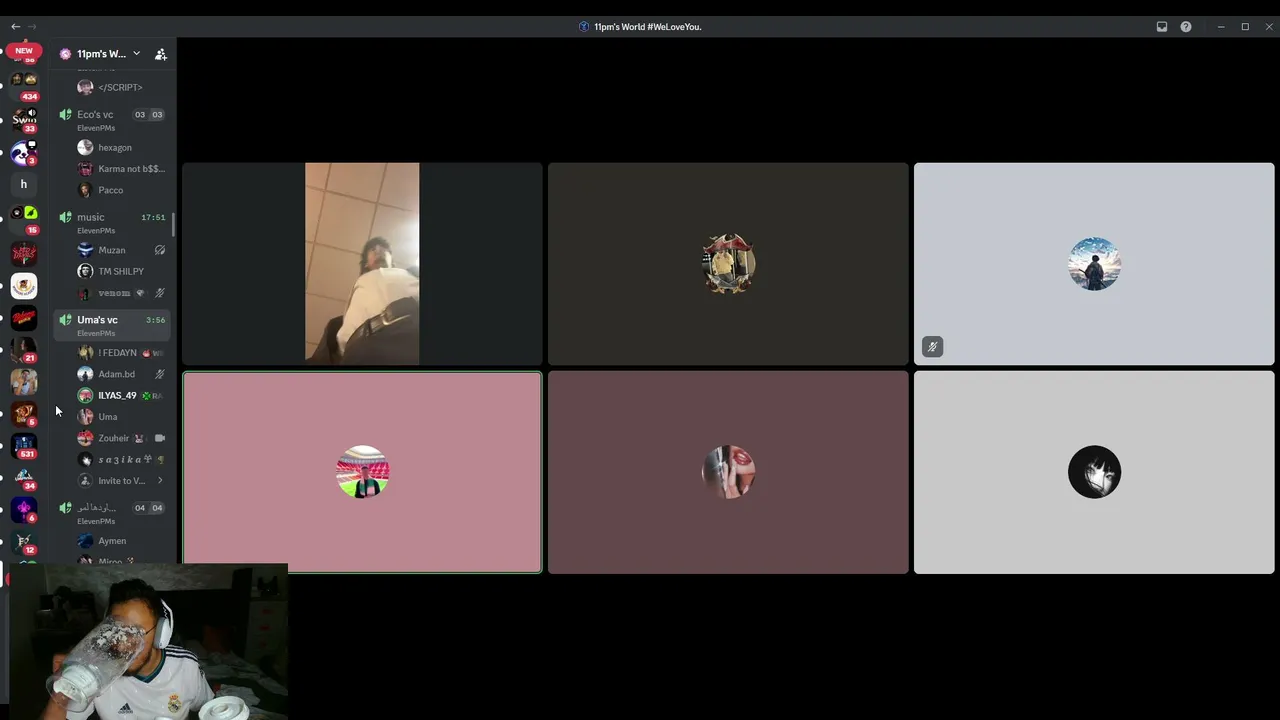1280x720 pixels.
Task: Click the NEW unread indicator pill
Action: pos(24,50)
